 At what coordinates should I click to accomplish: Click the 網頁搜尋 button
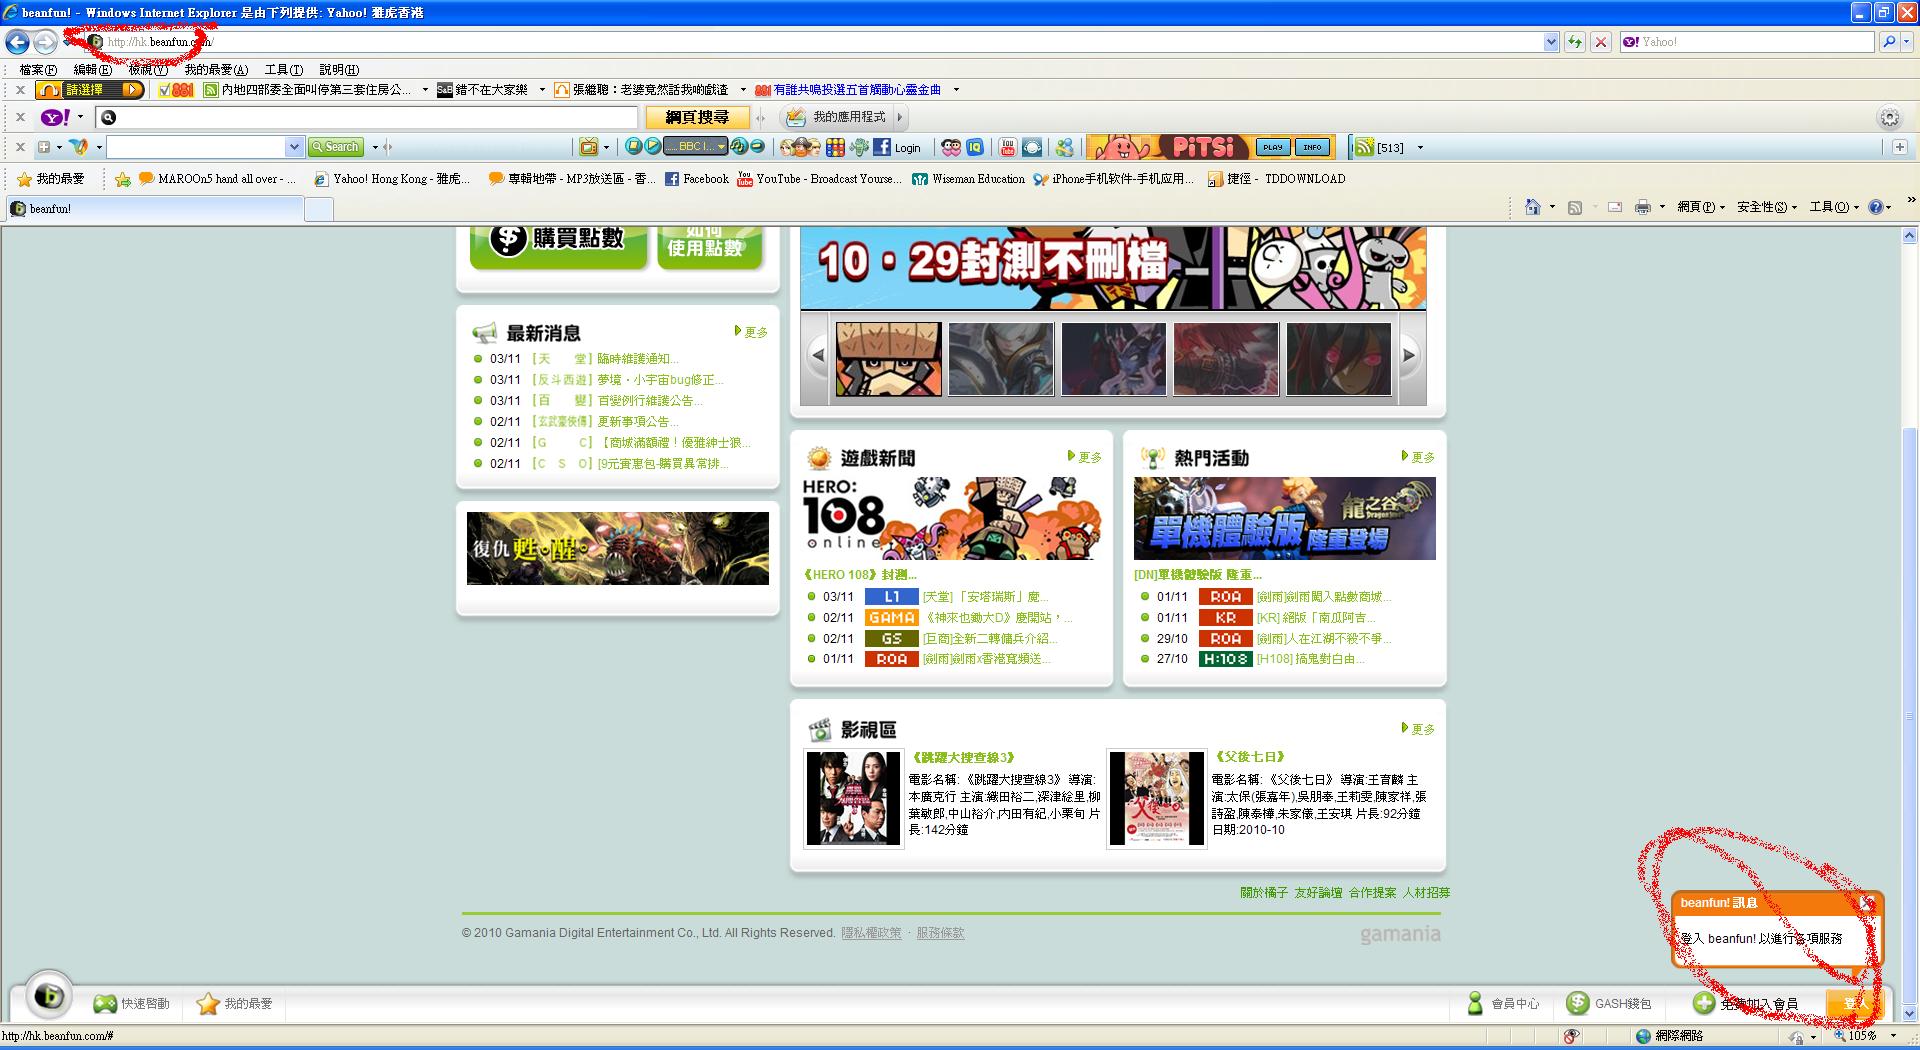pyautogui.click(x=697, y=117)
